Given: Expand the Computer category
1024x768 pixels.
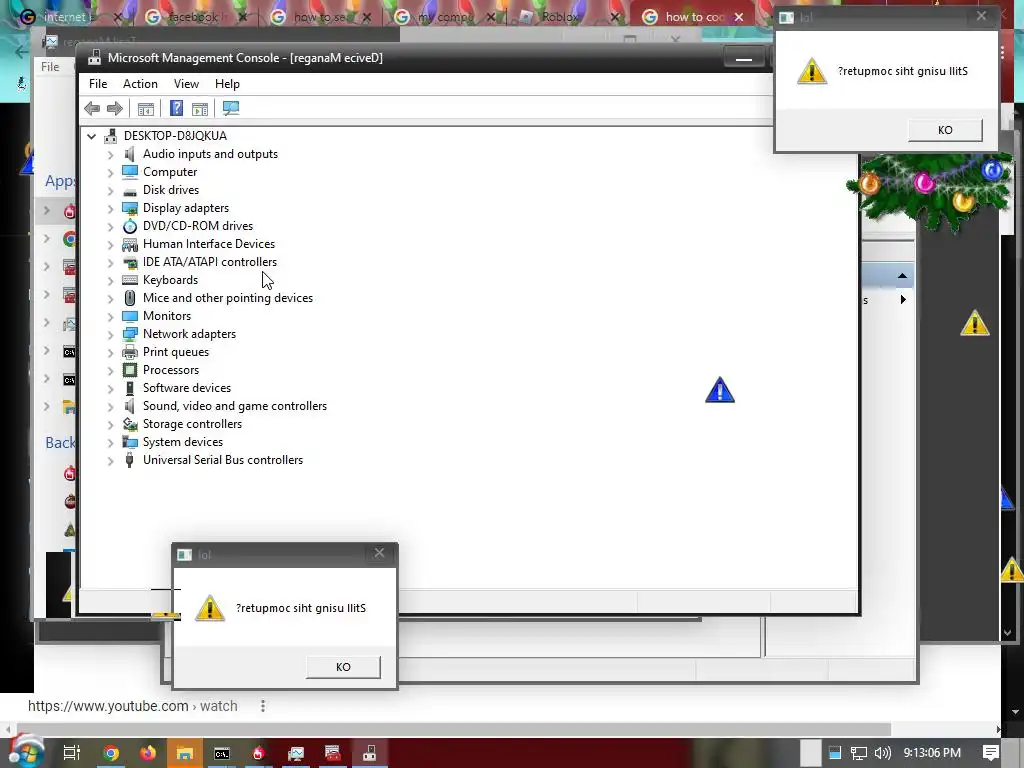Looking at the screenshot, I should [110, 172].
